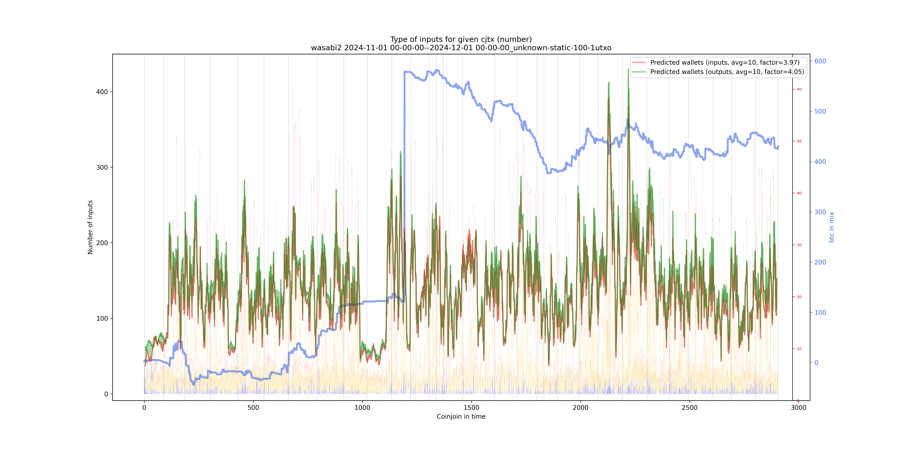Click the small red tick label '30'

pyautogui.click(x=798, y=245)
